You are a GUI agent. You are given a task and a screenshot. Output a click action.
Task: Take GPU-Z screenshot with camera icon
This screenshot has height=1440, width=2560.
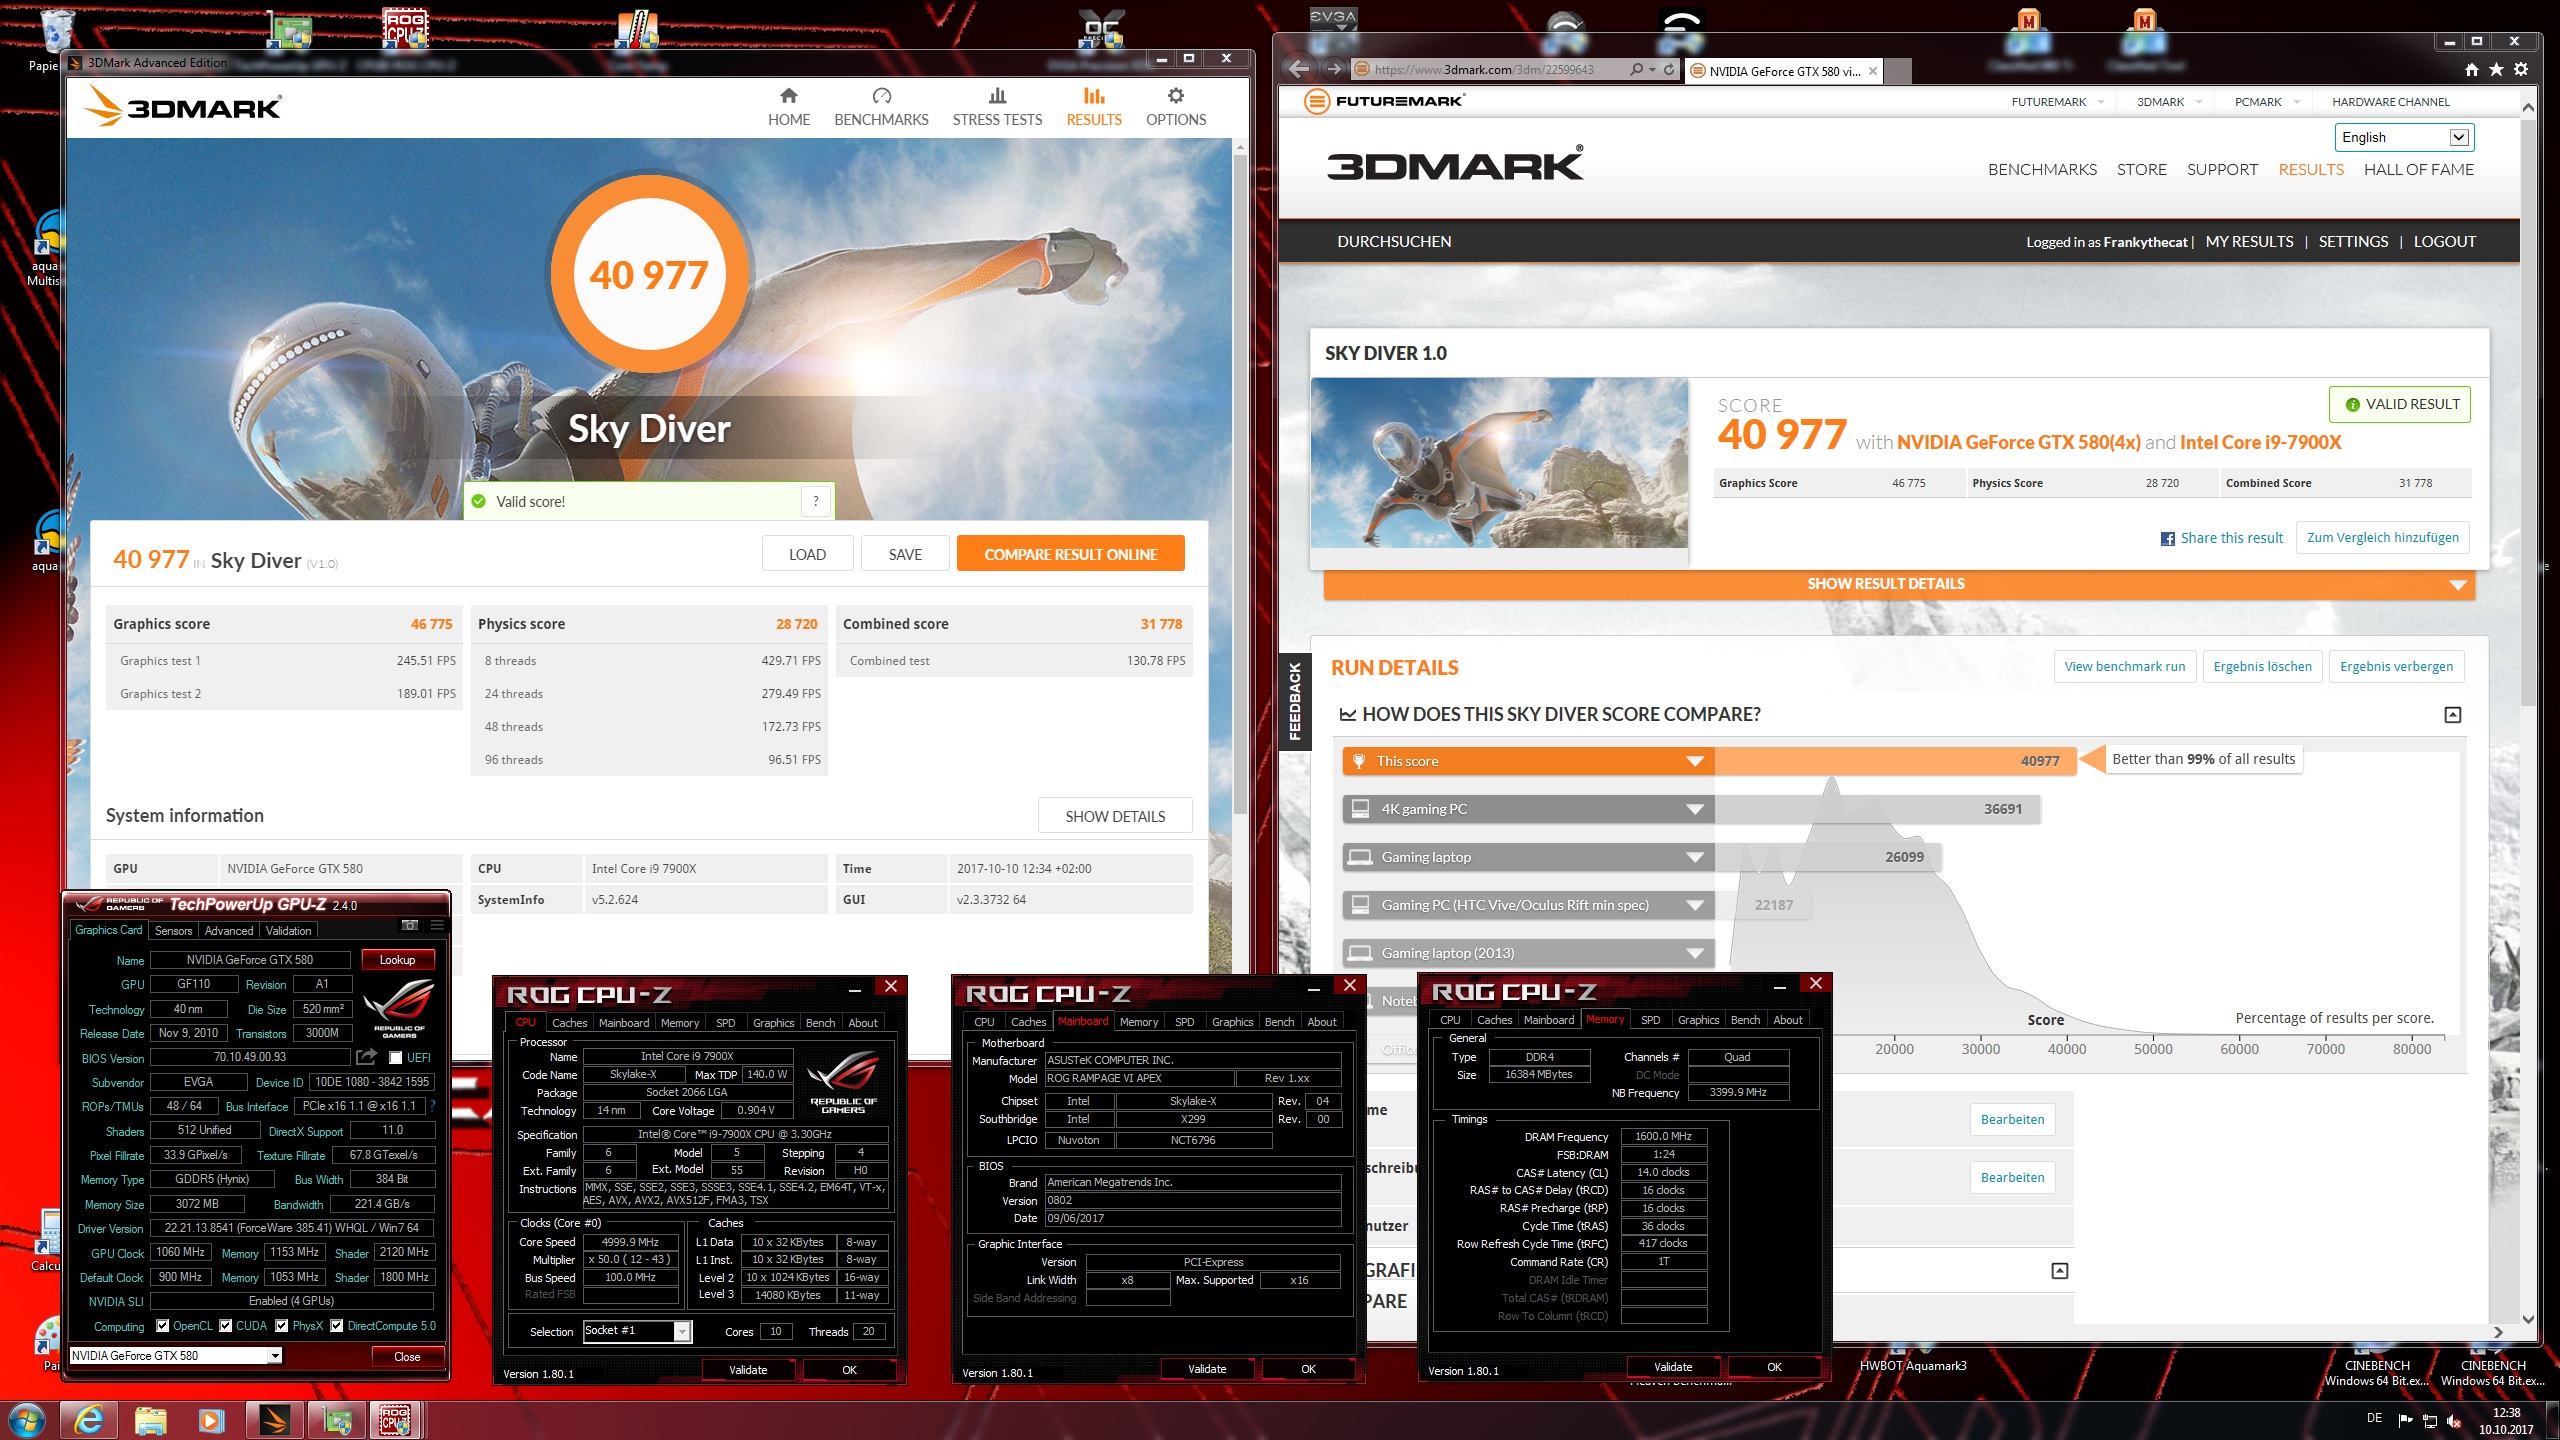point(409,925)
